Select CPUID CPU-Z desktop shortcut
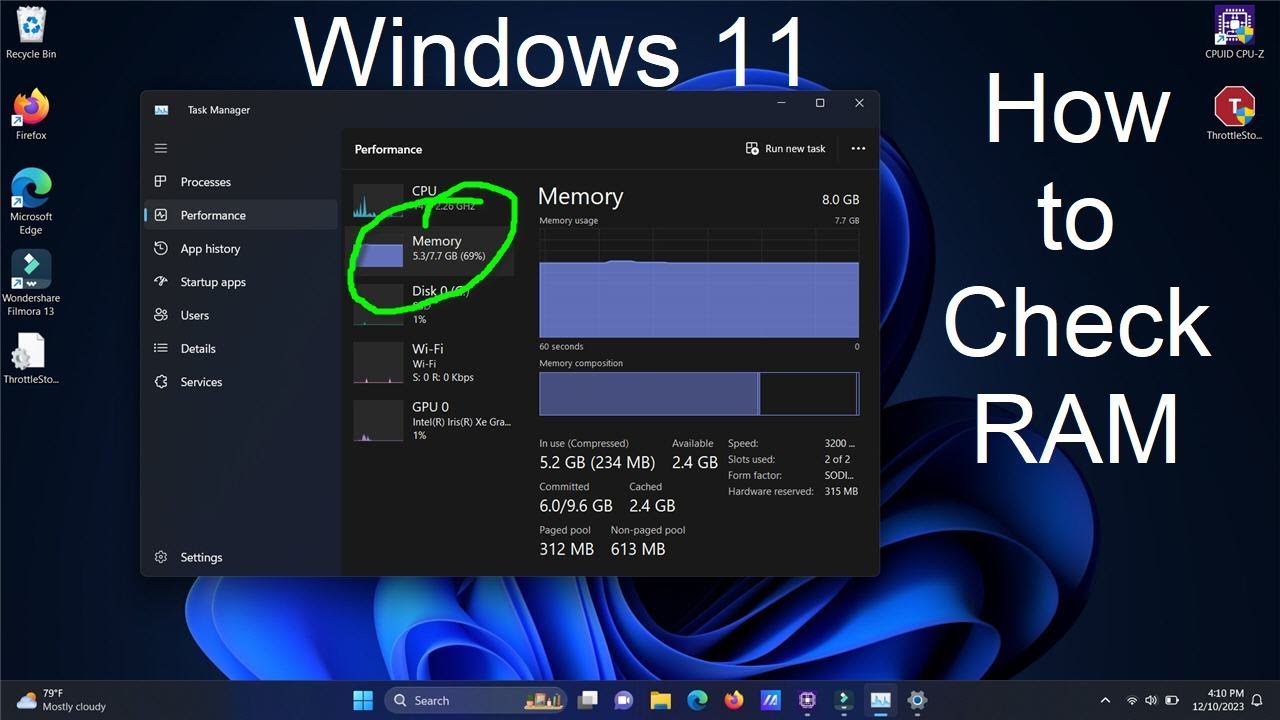 pyautogui.click(x=1235, y=32)
